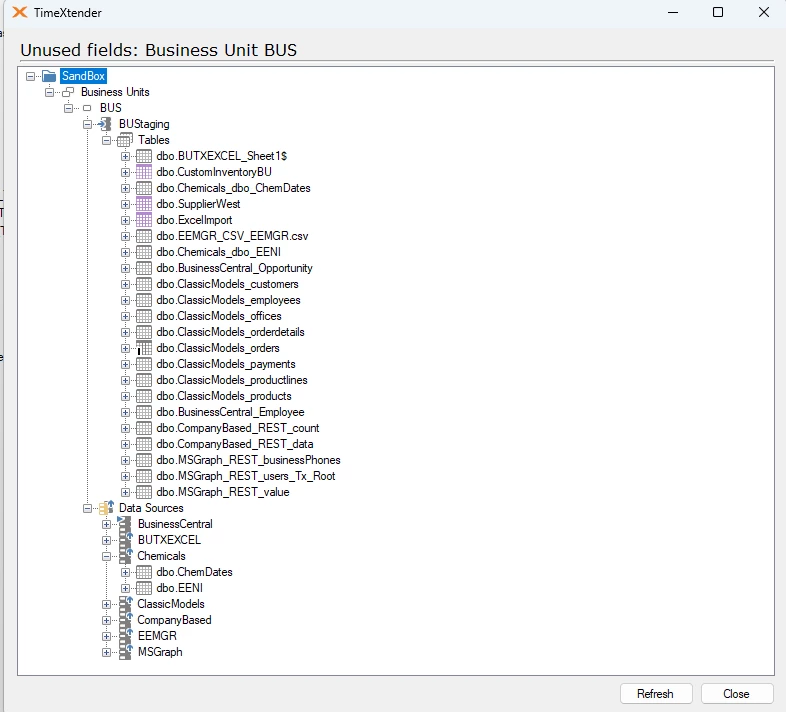Click the table icon for dbo.BusinessCentral_Opportunity

pyautogui.click(x=144, y=268)
